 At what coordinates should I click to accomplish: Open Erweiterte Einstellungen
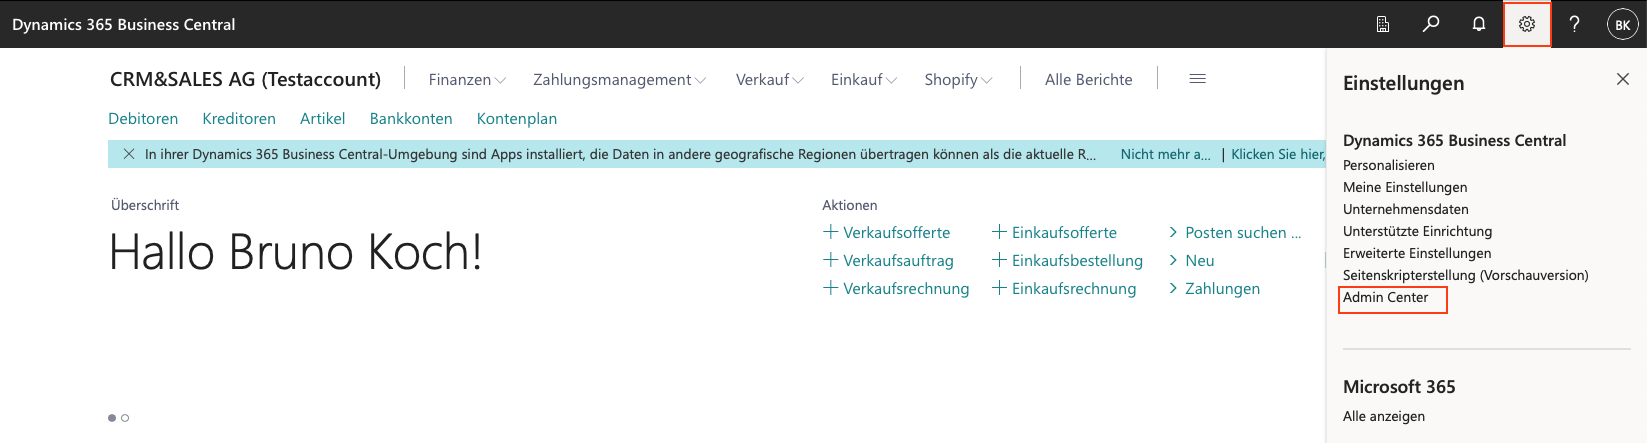click(x=1417, y=253)
